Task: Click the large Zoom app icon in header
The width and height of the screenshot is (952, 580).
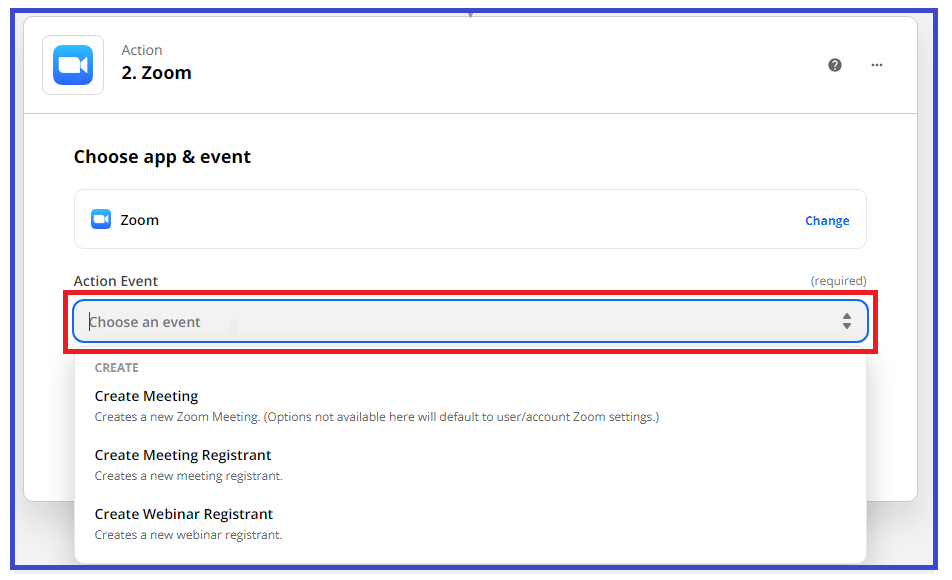Action: pyautogui.click(x=73, y=65)
